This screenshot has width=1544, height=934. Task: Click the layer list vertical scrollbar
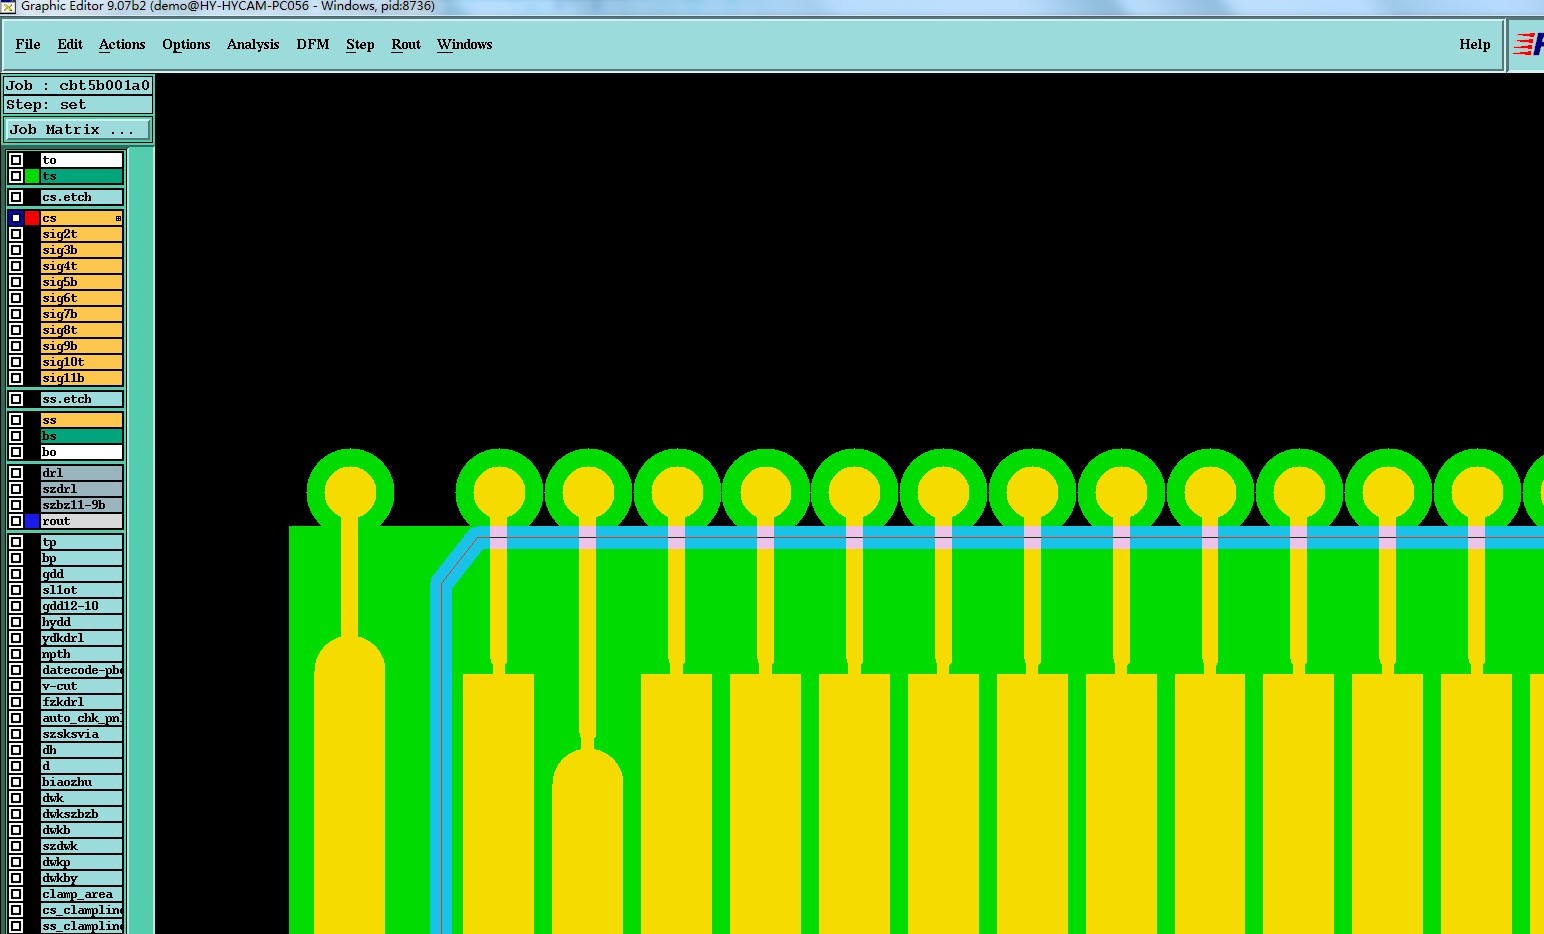tap(141, 540)
